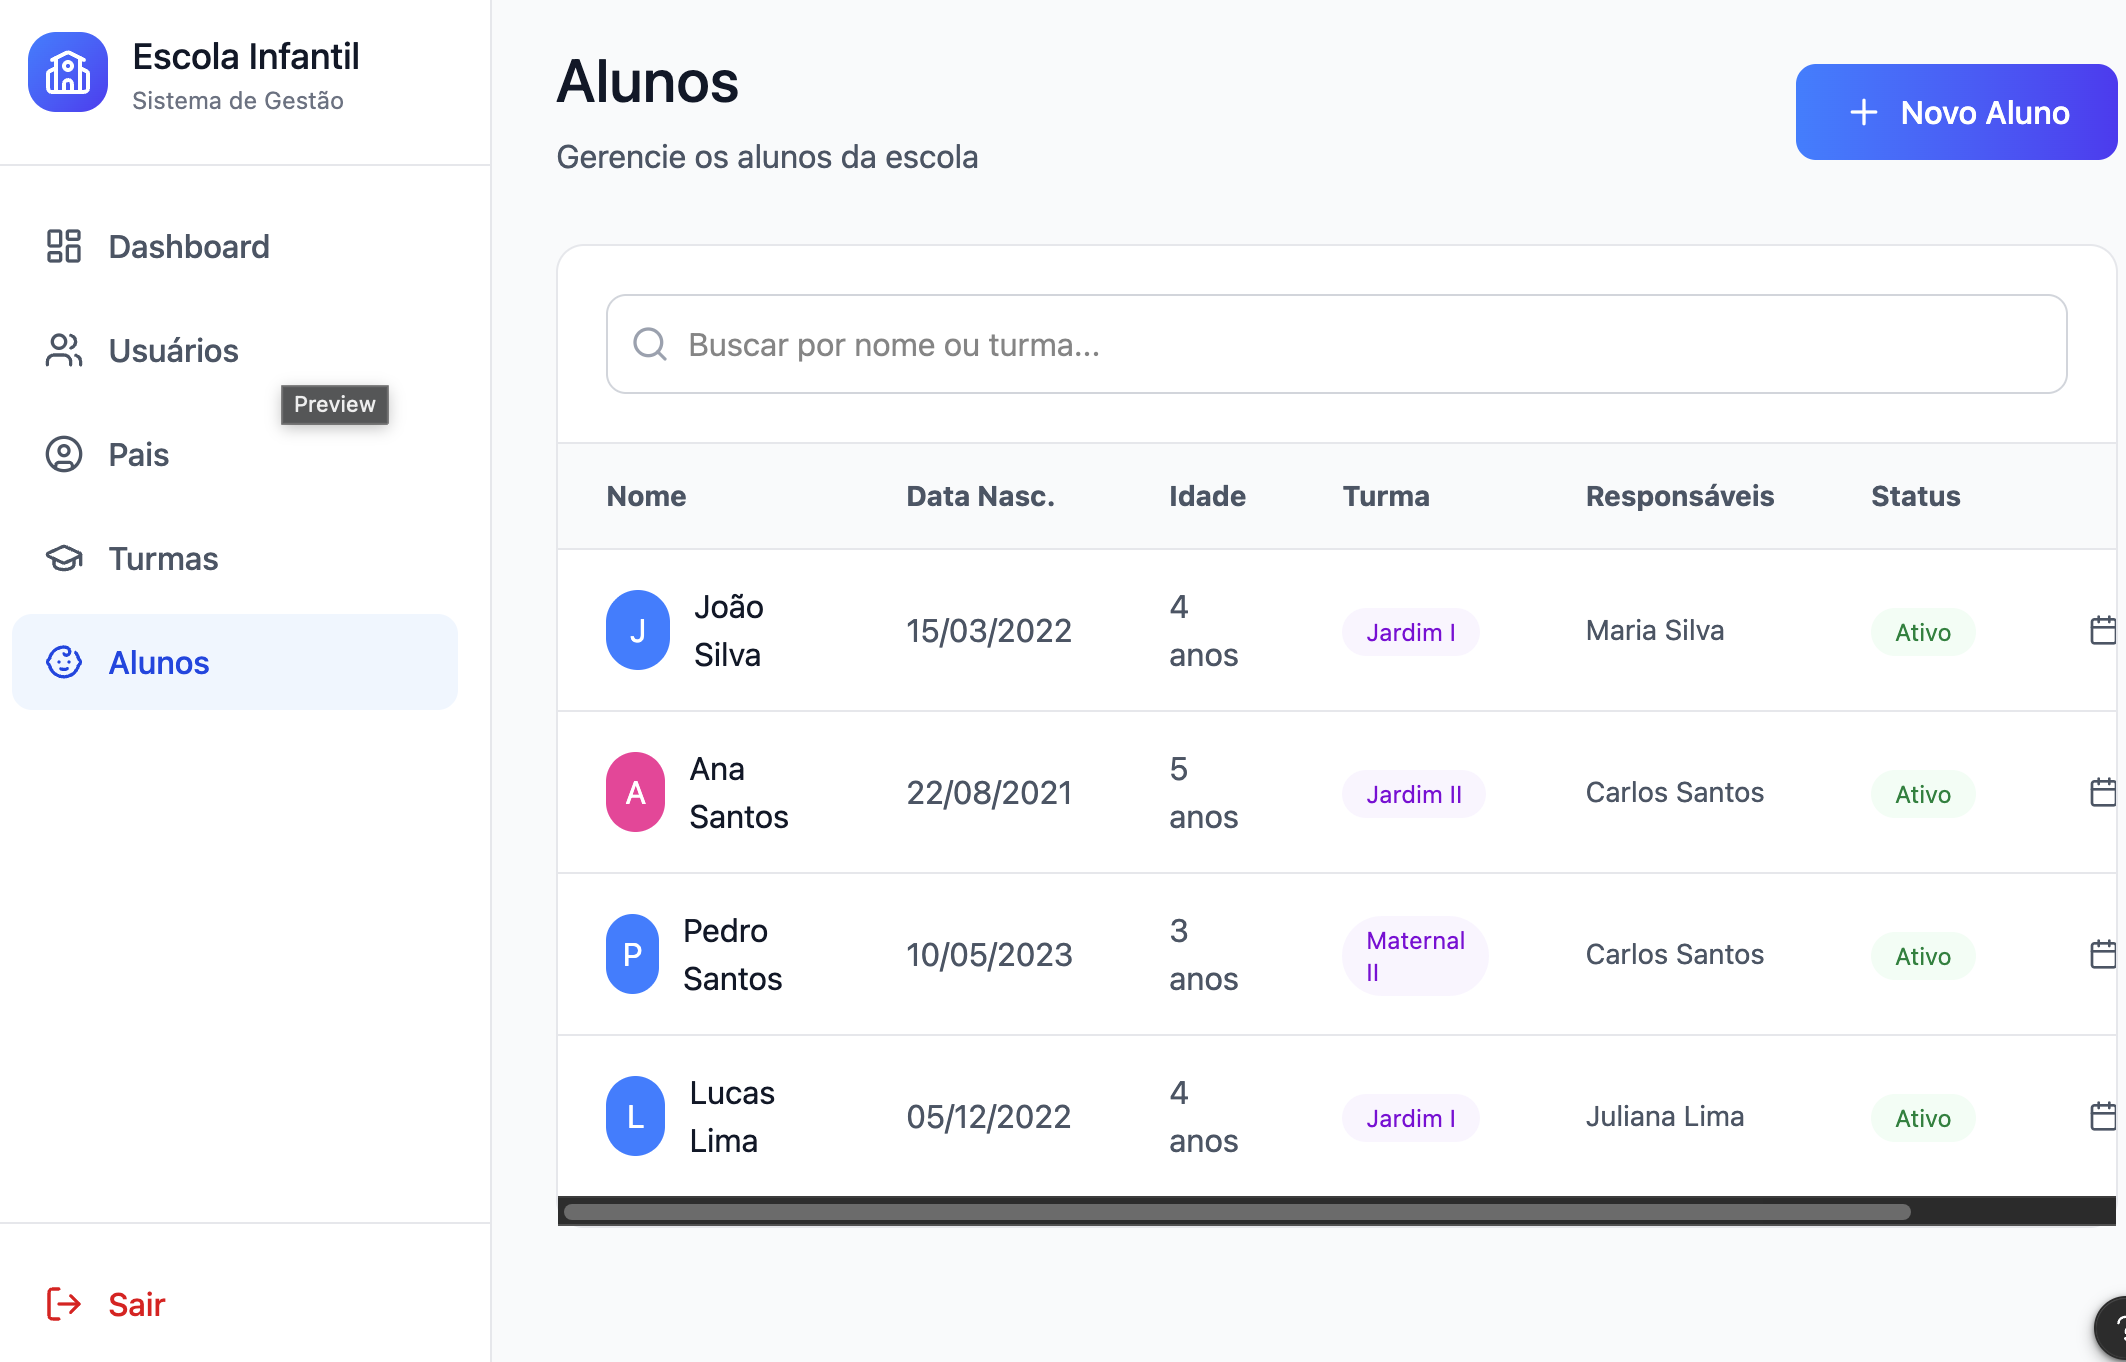
Task: Click the name João Silva
Action: [729, 630]
